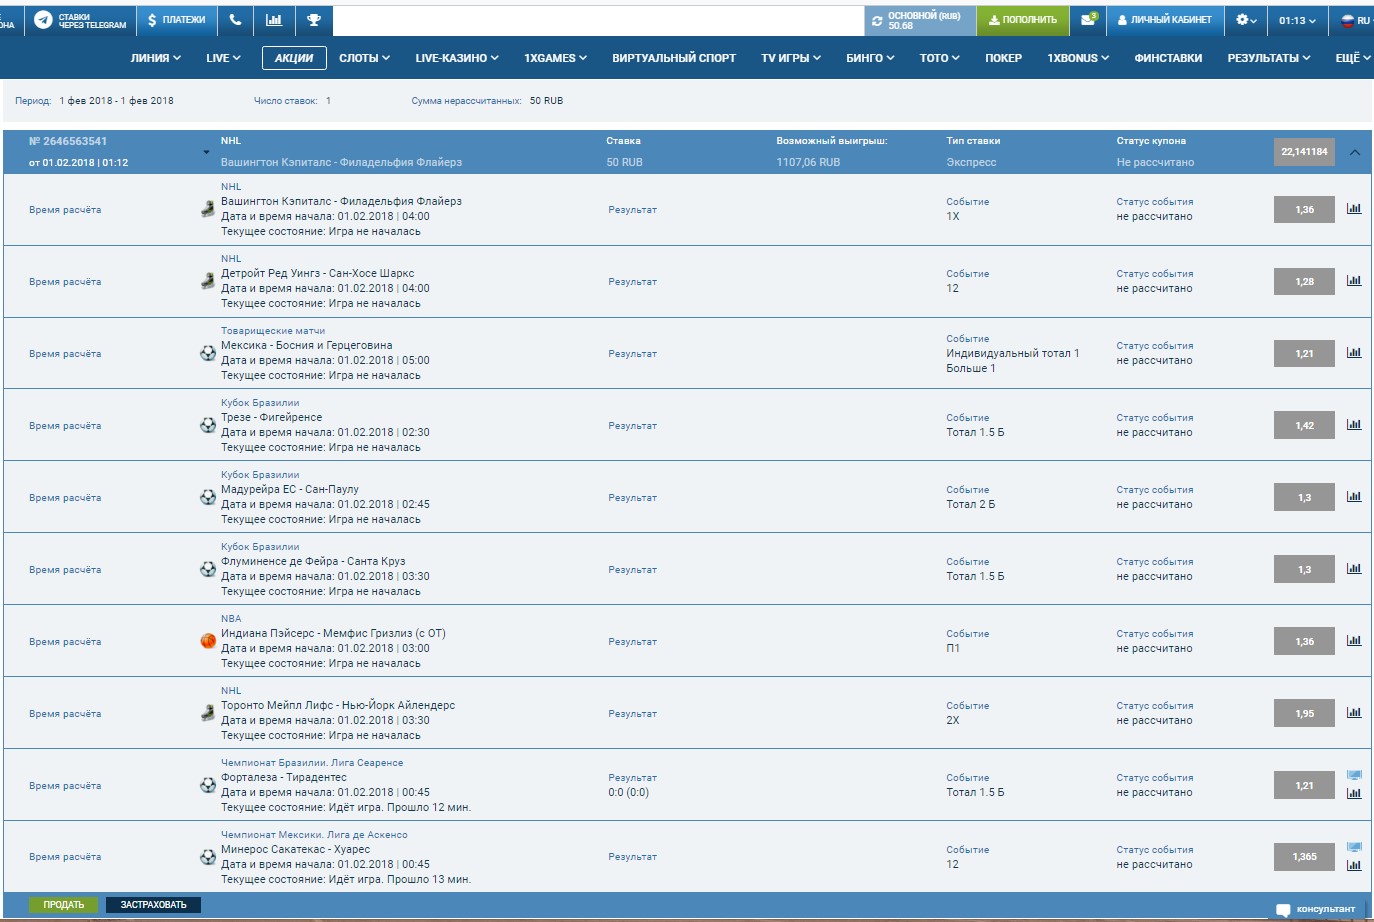Expand the Линия menu

(x=155, y=58)
